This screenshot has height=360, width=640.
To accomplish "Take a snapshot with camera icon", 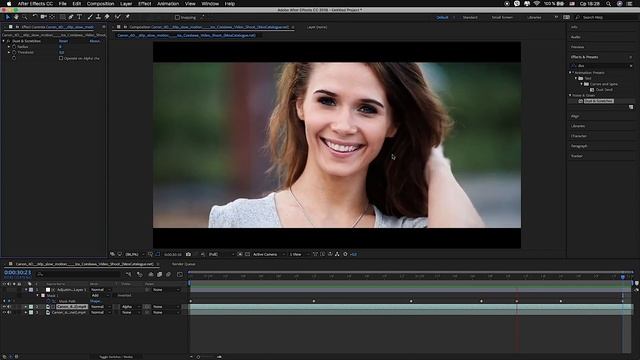I will (188, 254).
